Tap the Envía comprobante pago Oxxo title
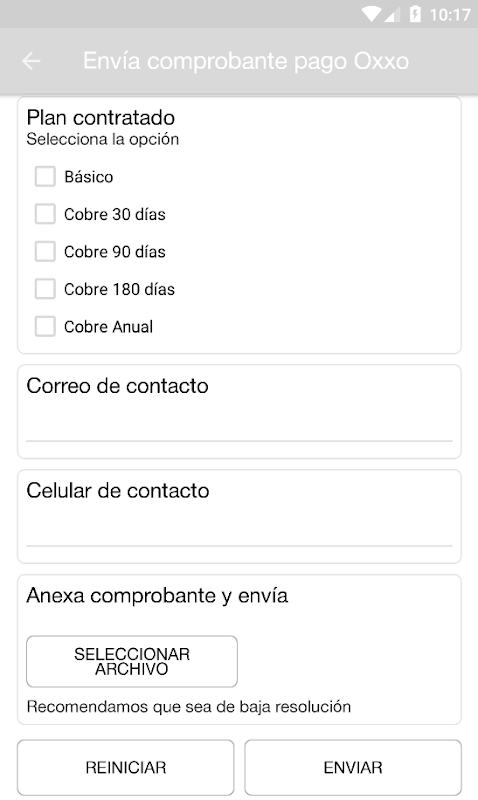Image resolution: width=478 pixels, height=800 pixels. (246, 61)
